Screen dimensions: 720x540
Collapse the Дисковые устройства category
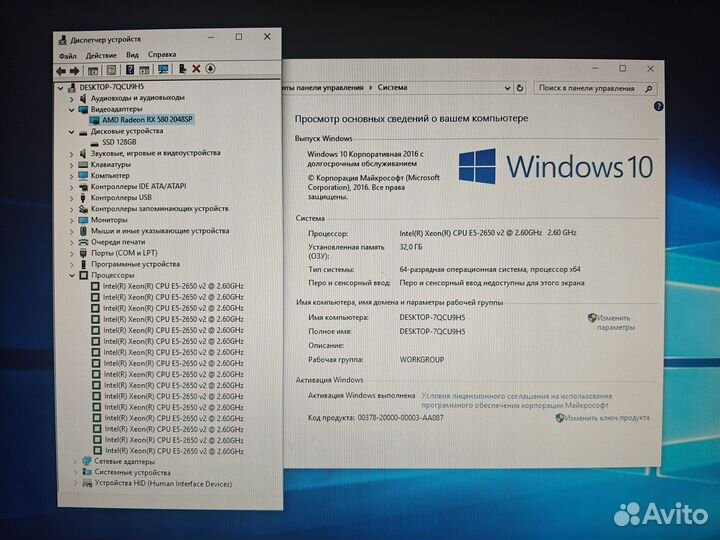click(x=72, y=132)
